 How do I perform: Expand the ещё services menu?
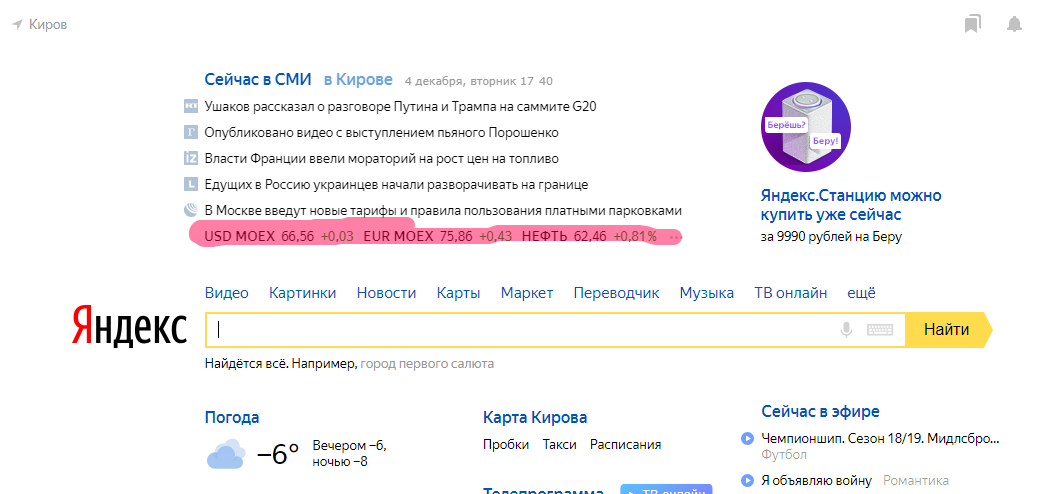tap(862, 293)
